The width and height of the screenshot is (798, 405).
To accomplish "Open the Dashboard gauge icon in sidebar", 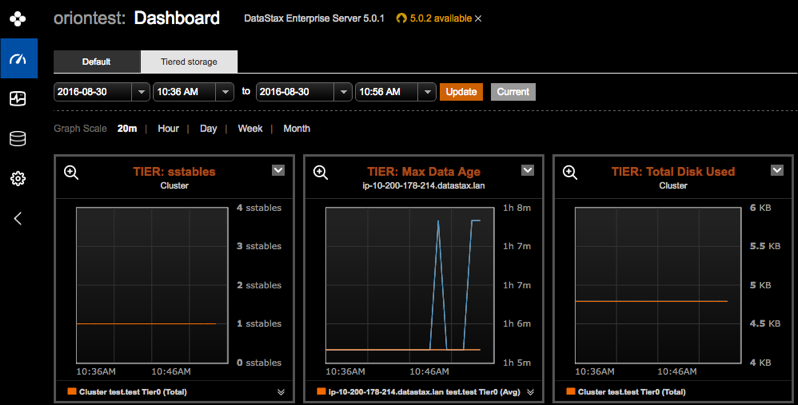I will tap(18, 59).
